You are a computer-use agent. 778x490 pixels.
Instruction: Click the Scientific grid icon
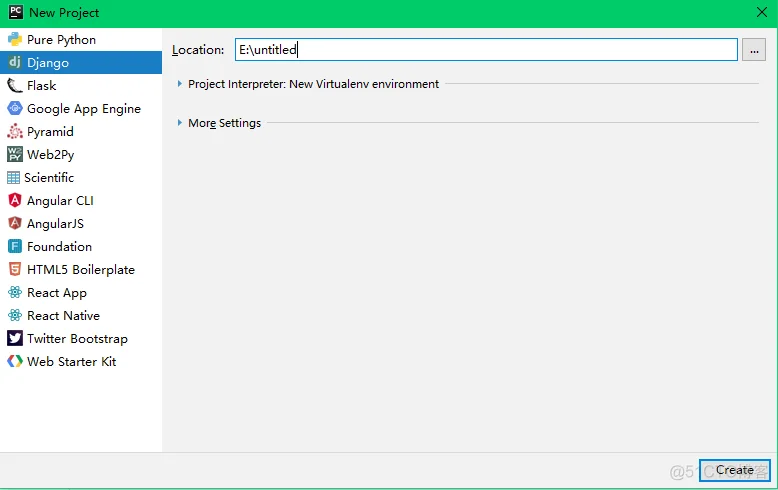[x=13, y=178]
